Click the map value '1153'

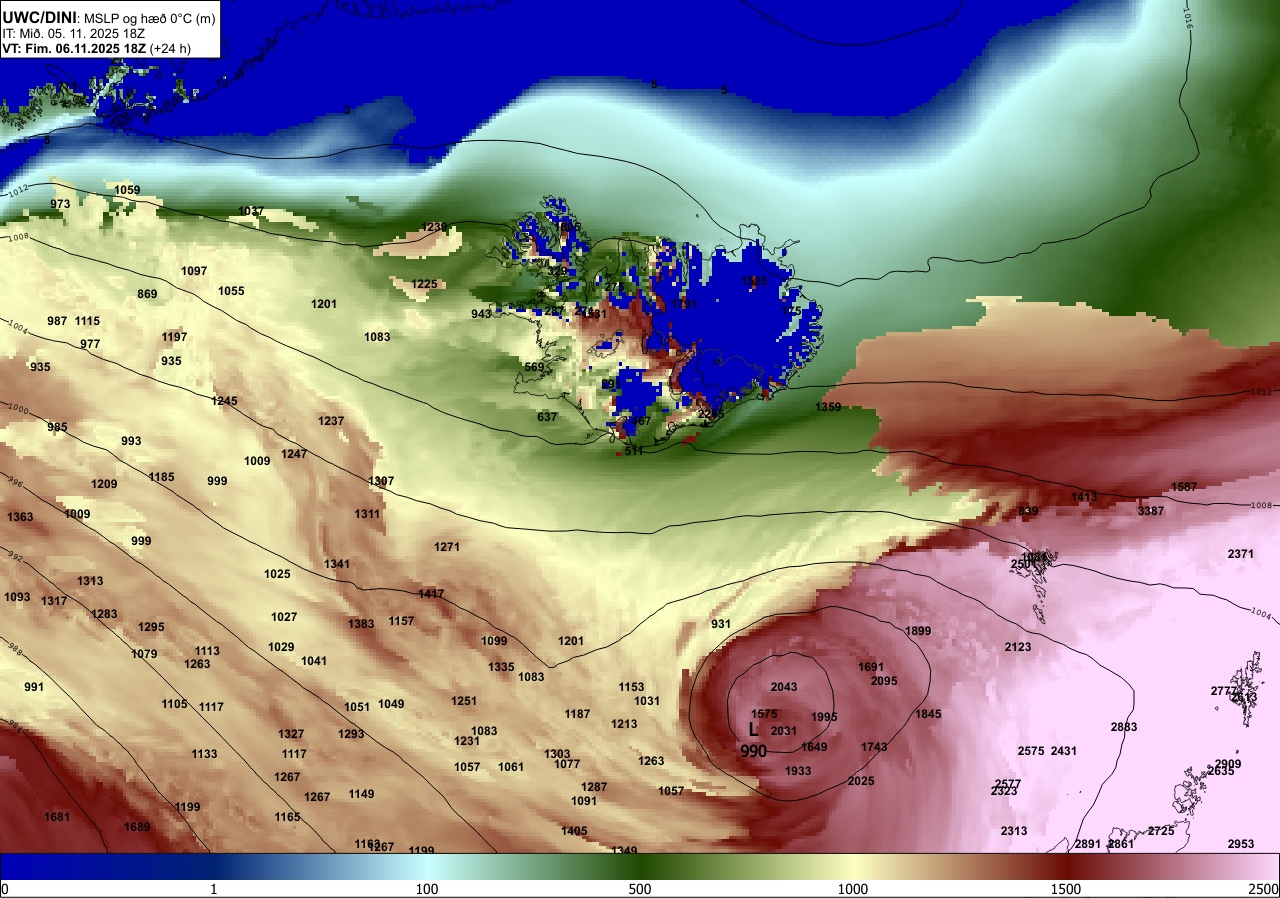631,687
